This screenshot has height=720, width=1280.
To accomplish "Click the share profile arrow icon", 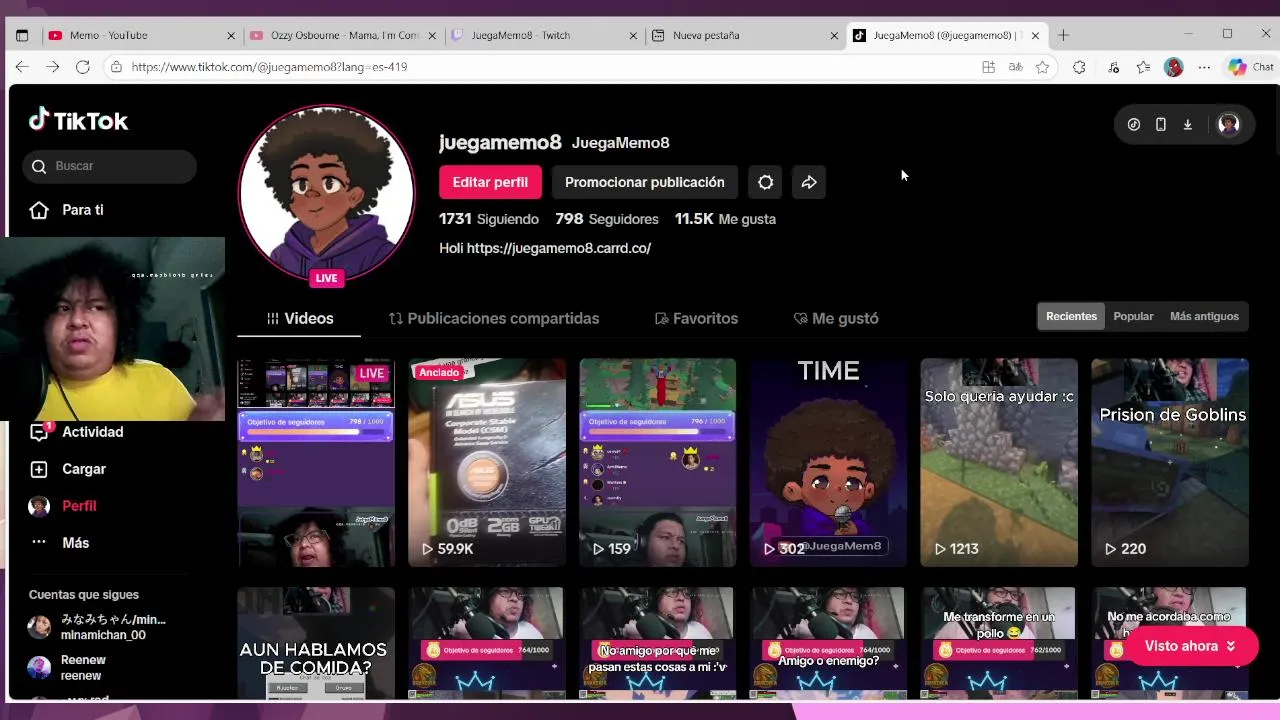I will coord(809,182).
